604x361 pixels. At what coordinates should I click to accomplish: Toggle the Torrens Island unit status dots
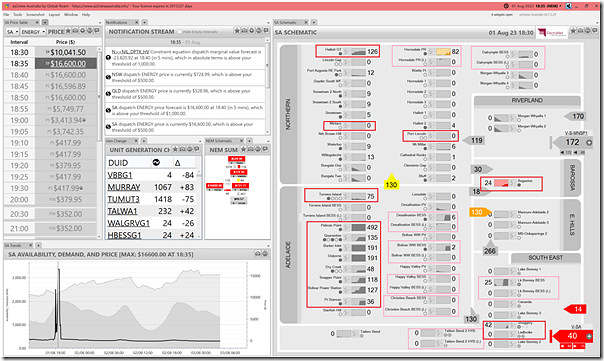click(334, 198)
